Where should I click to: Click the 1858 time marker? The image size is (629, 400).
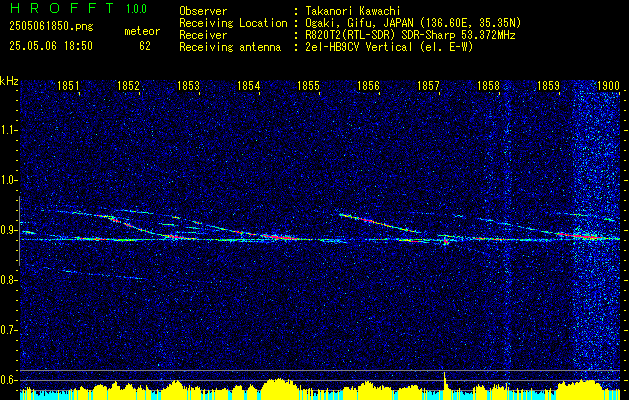pyautogui.click(x=488, y=85)
